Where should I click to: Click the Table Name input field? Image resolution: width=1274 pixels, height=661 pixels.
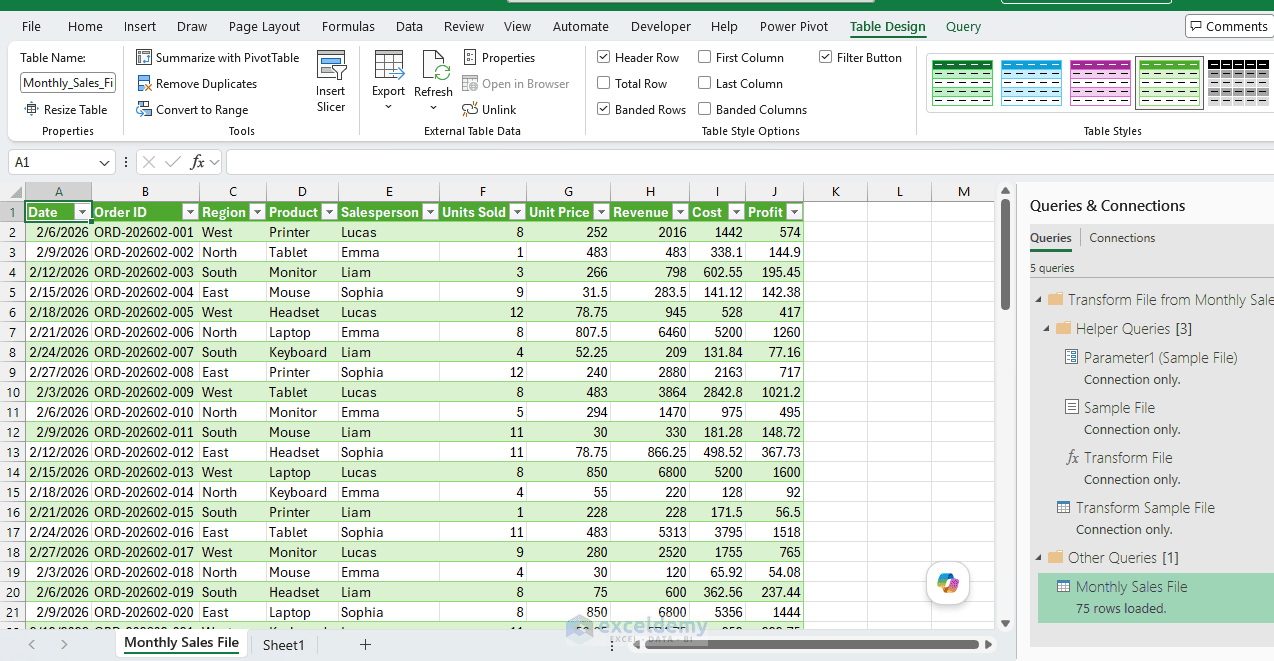[68, 83]
